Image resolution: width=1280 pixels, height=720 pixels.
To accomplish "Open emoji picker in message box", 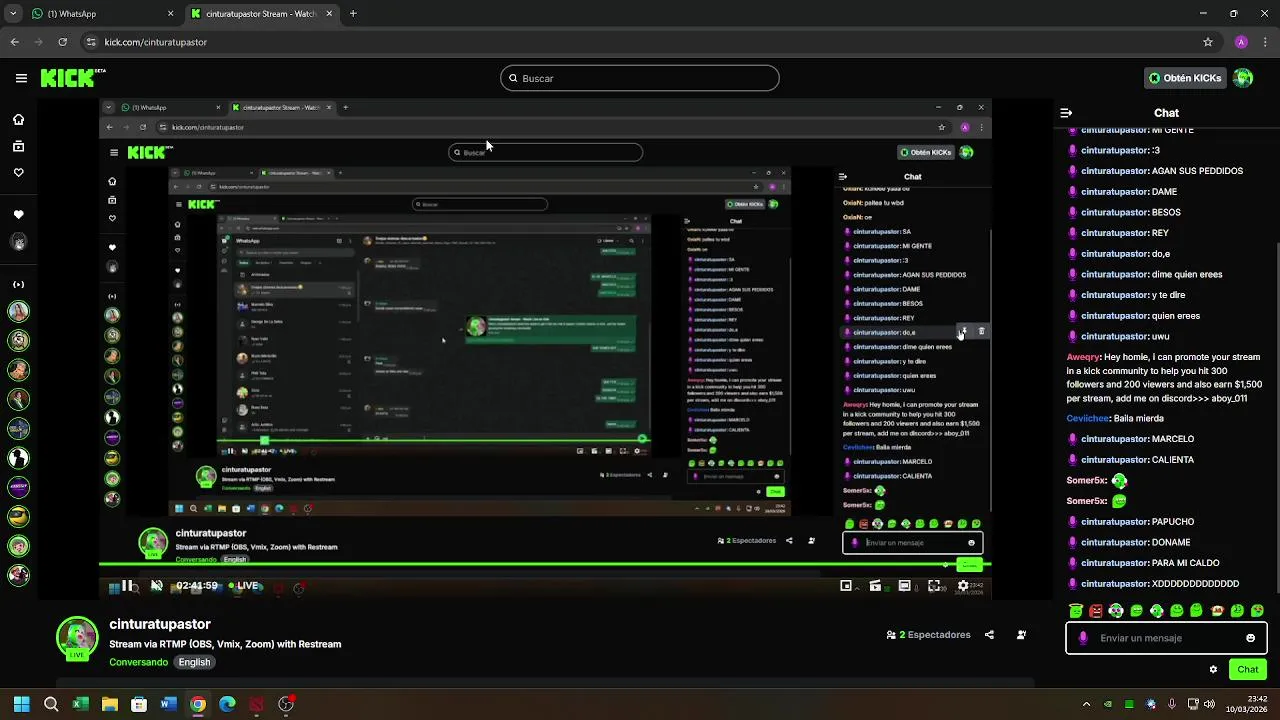I will 1250,638.
